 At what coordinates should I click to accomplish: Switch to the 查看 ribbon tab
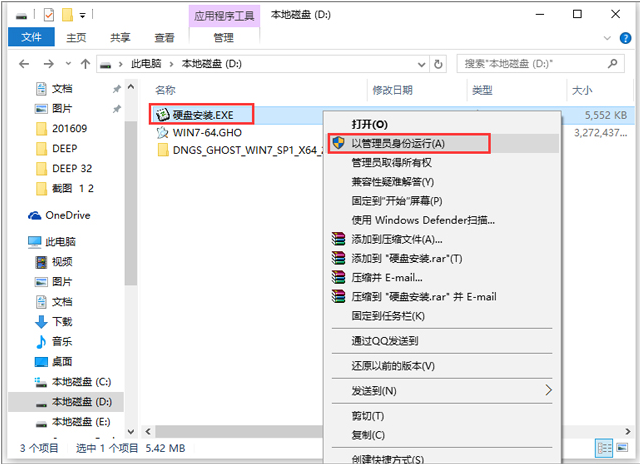[x=164, y=38]
